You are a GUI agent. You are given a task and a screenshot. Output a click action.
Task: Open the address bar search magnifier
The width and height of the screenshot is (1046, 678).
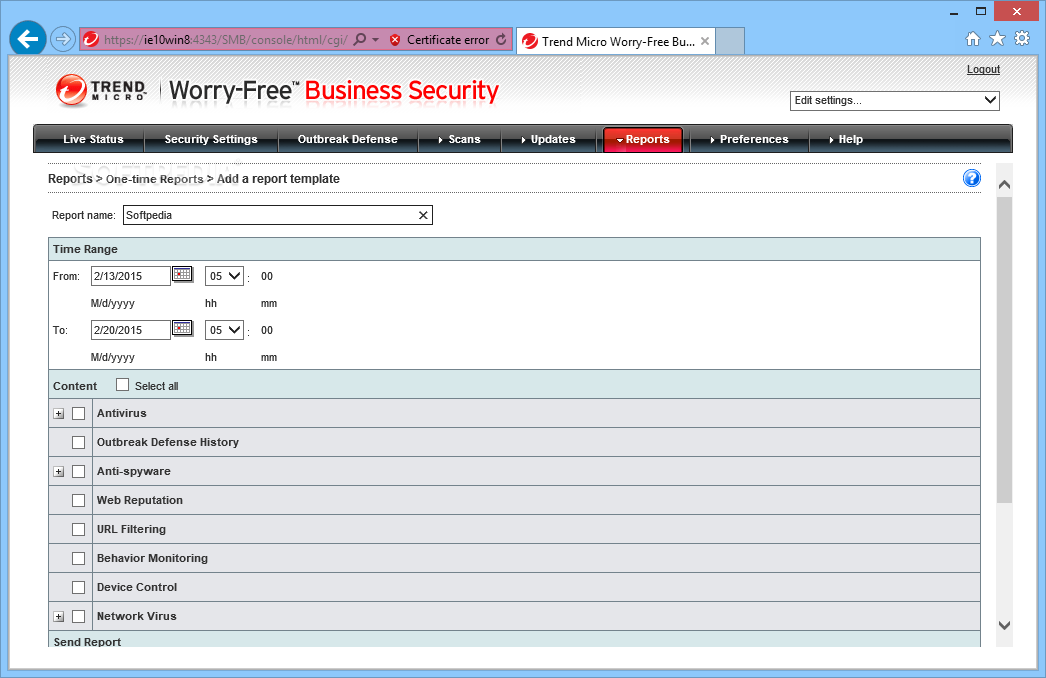(x=360, y=39)
